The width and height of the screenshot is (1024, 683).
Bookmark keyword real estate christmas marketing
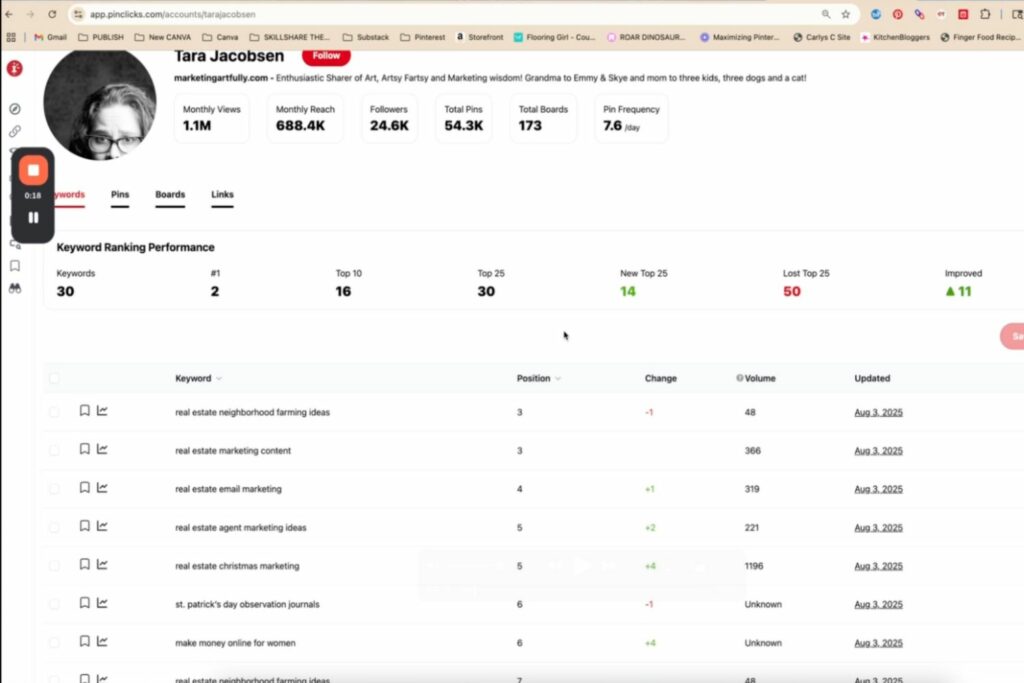coord(84,564)
